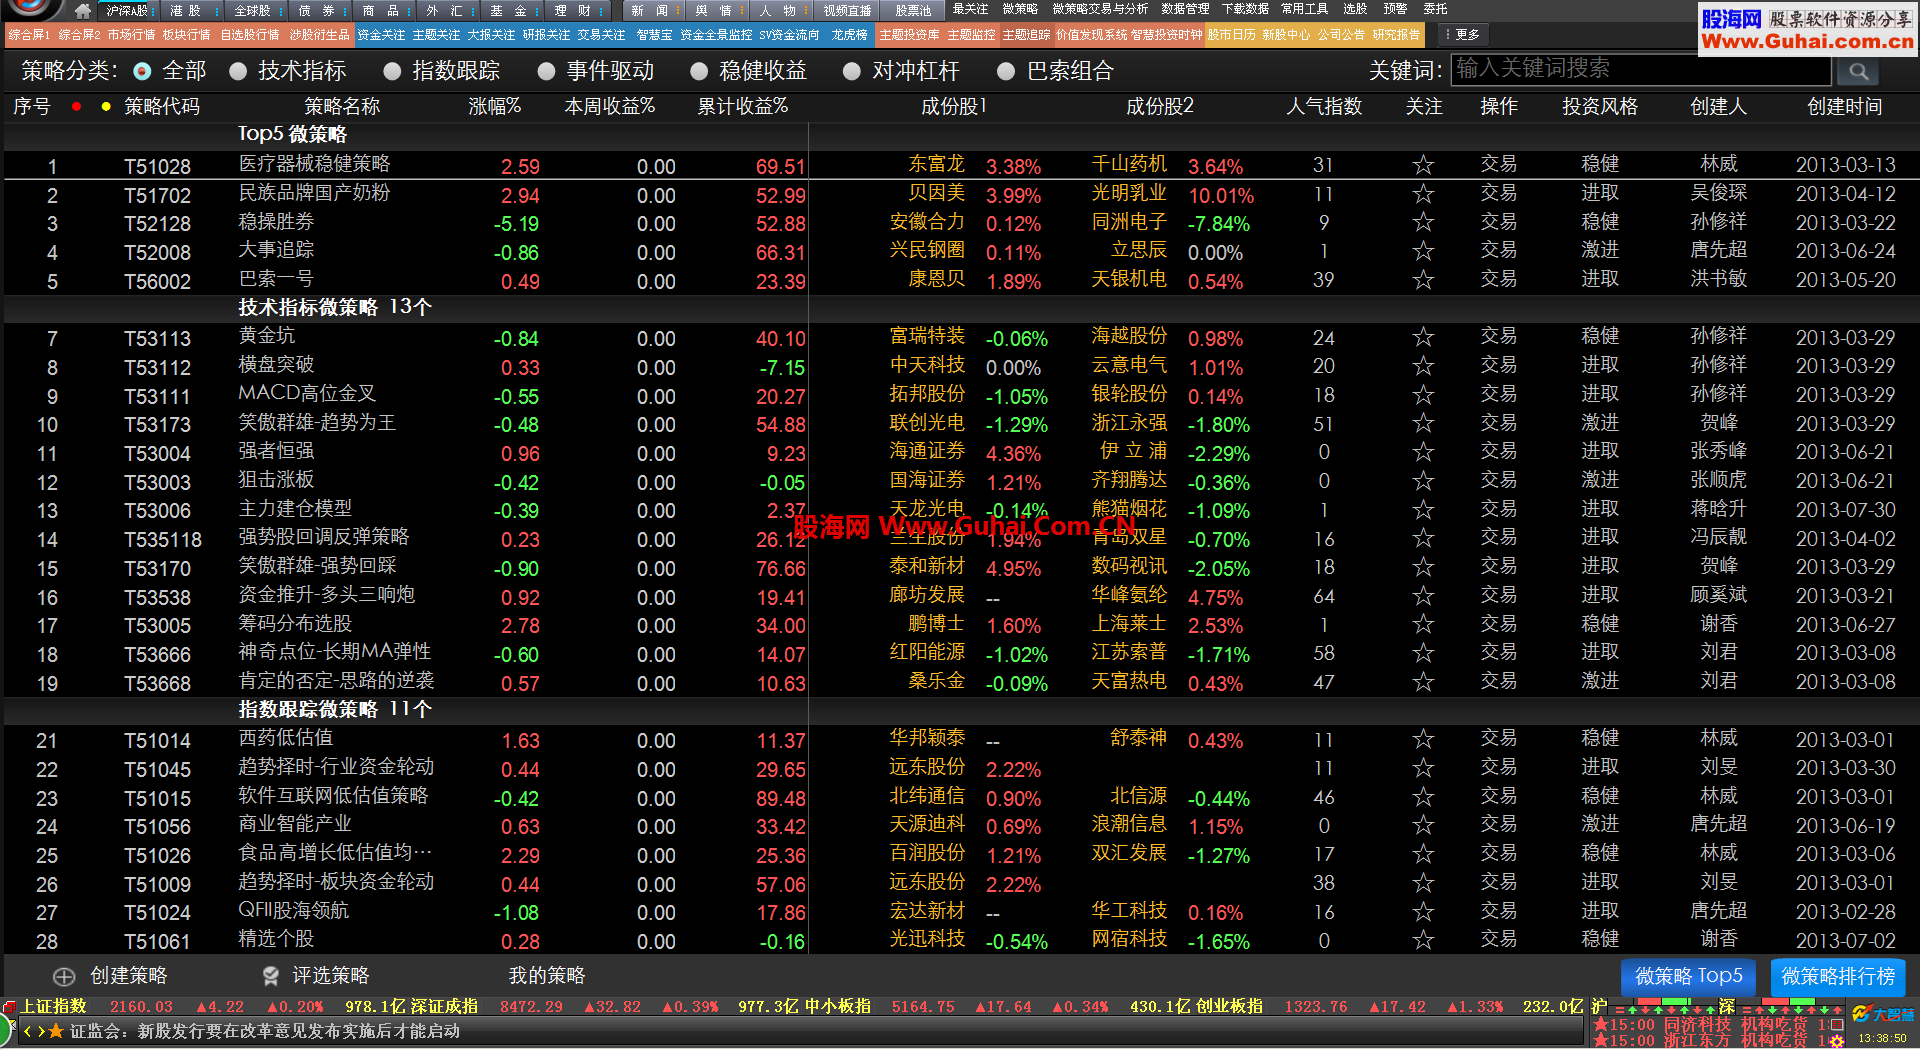Expand the 更多 menu
The image size is (1920, 1050).
pos(1463,35)
